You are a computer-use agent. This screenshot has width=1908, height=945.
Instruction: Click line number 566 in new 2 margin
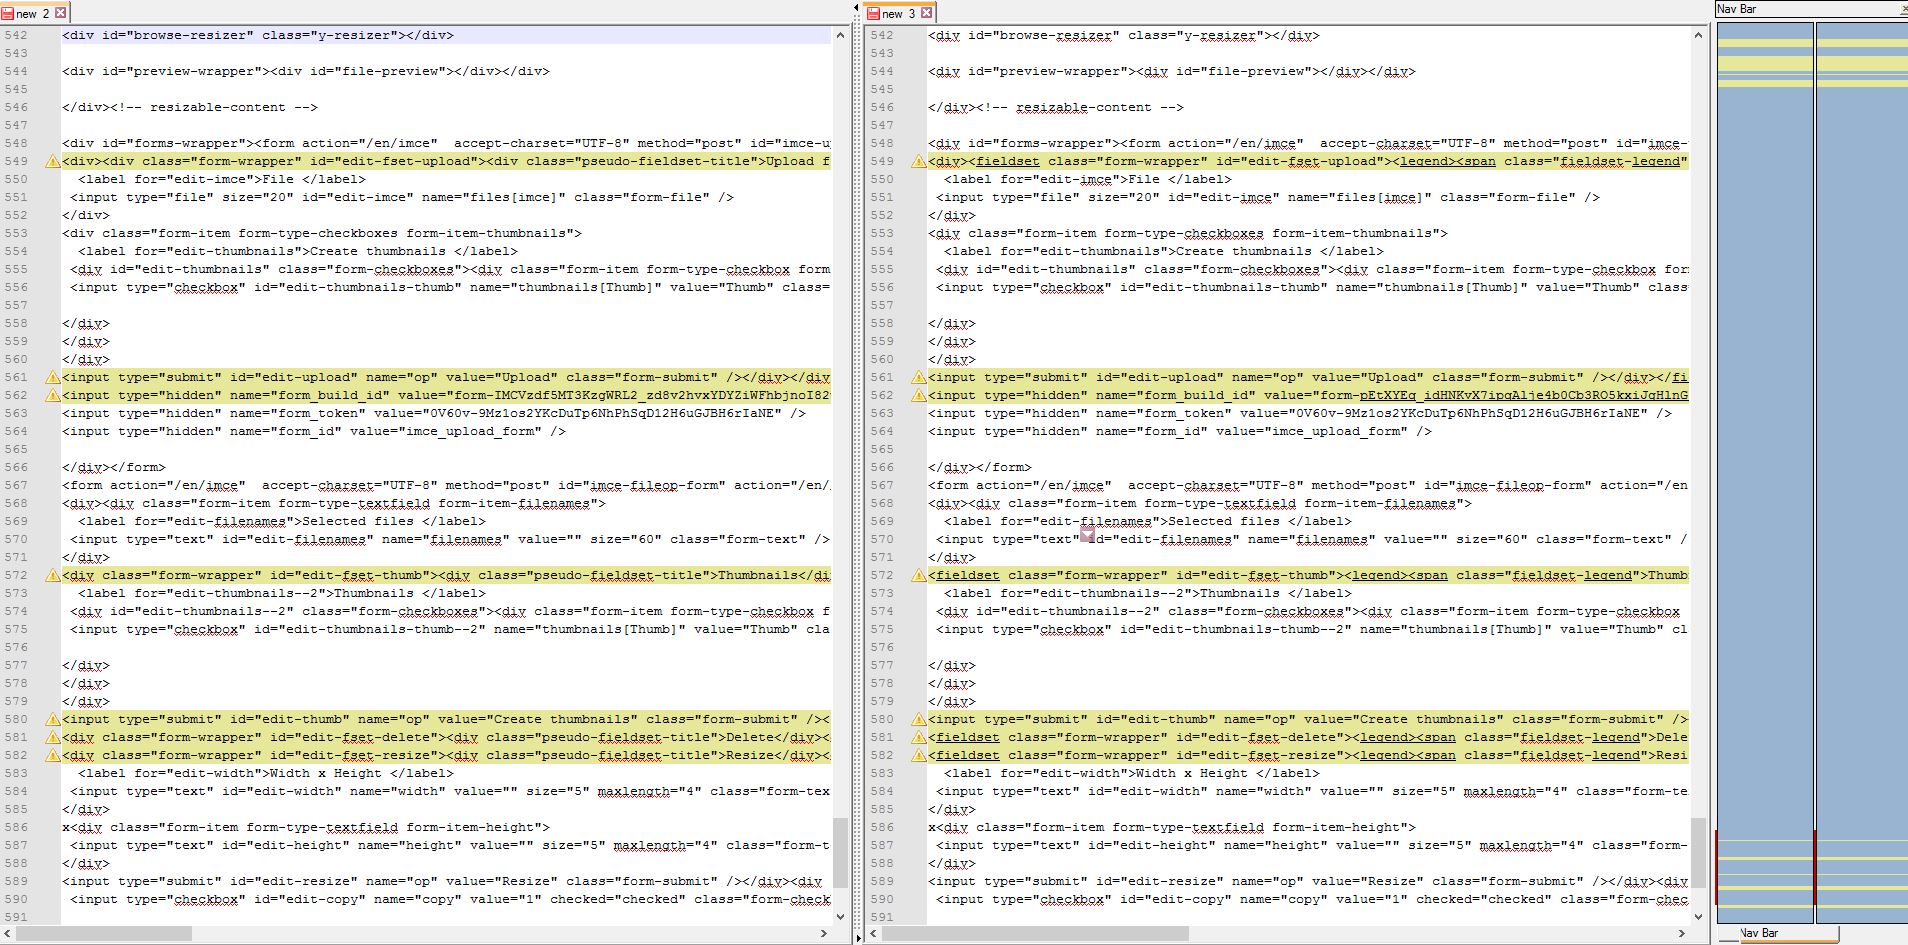16,467
